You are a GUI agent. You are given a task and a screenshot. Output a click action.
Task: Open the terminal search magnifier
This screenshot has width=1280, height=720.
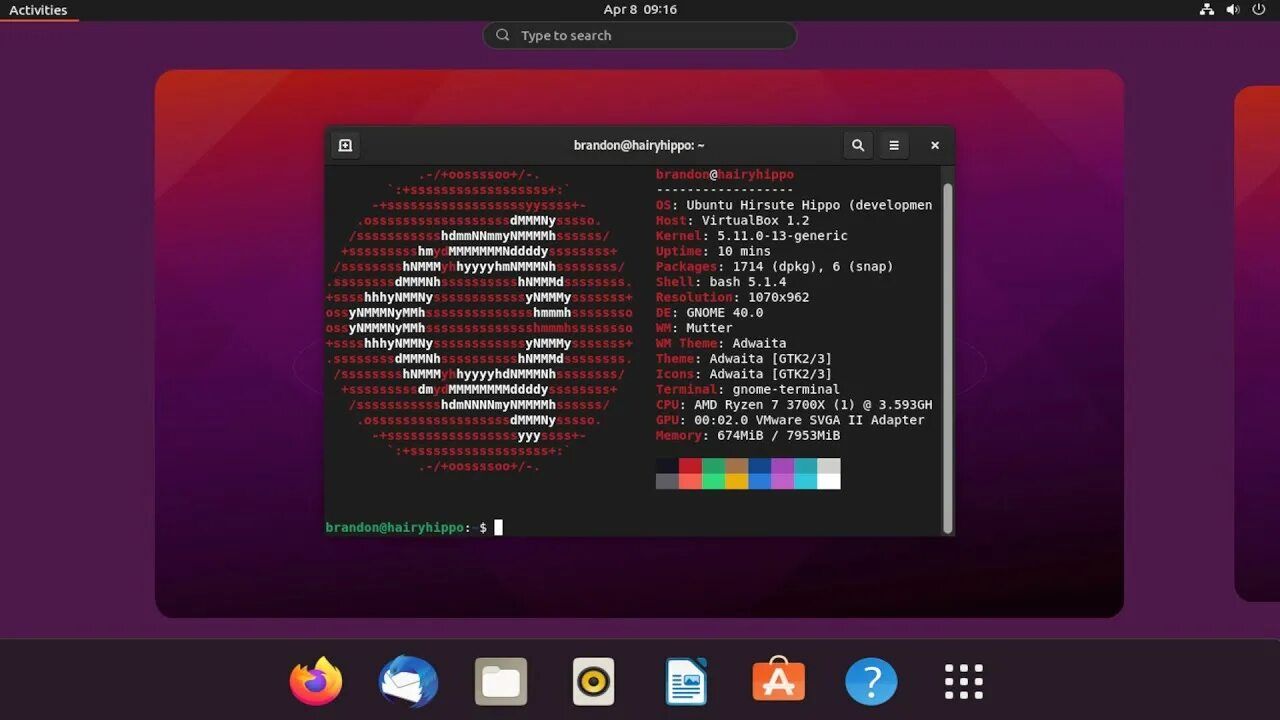click(x=858, y=145)
